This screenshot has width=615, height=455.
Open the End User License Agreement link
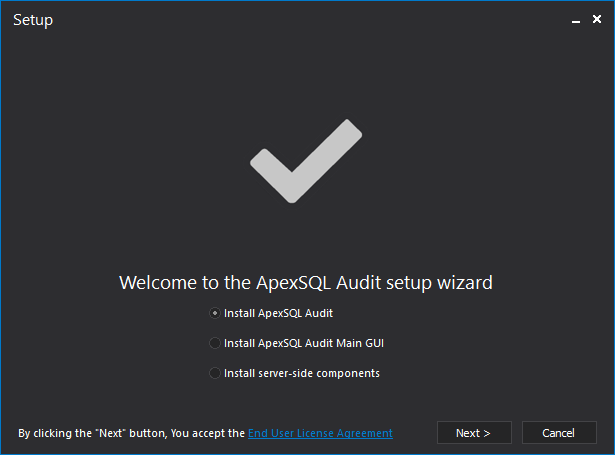coord(320,433)
